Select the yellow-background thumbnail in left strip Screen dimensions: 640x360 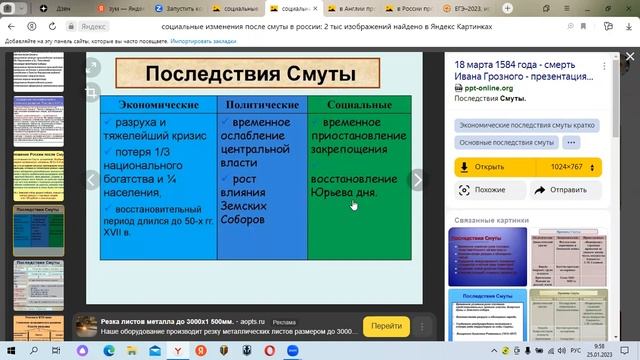[39, 176]
